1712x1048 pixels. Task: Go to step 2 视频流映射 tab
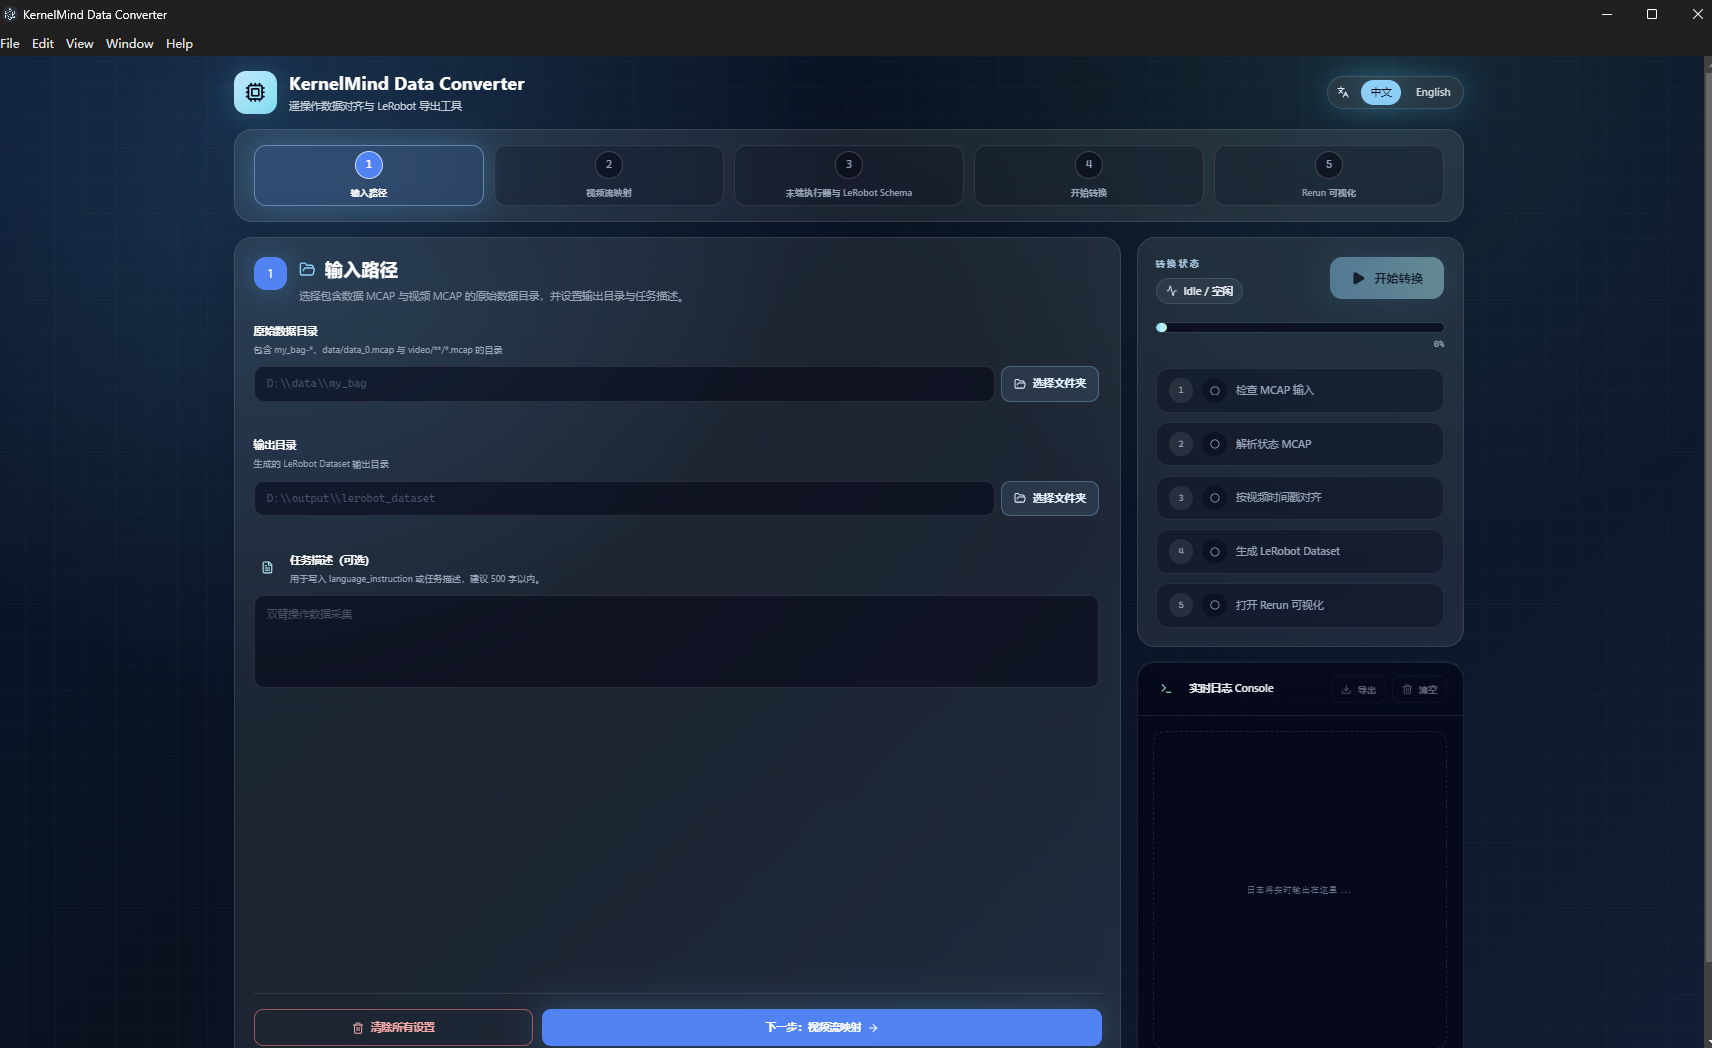point(609,175)
